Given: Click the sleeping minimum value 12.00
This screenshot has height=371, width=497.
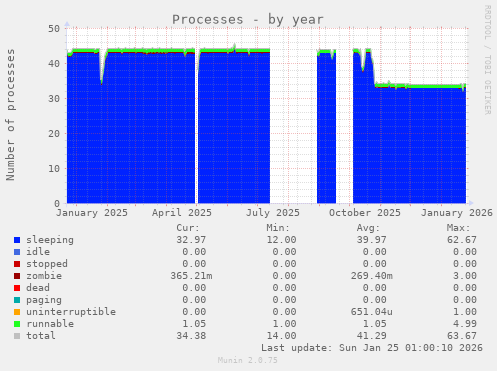Looking at the screenshot, I should click(281, 240).
